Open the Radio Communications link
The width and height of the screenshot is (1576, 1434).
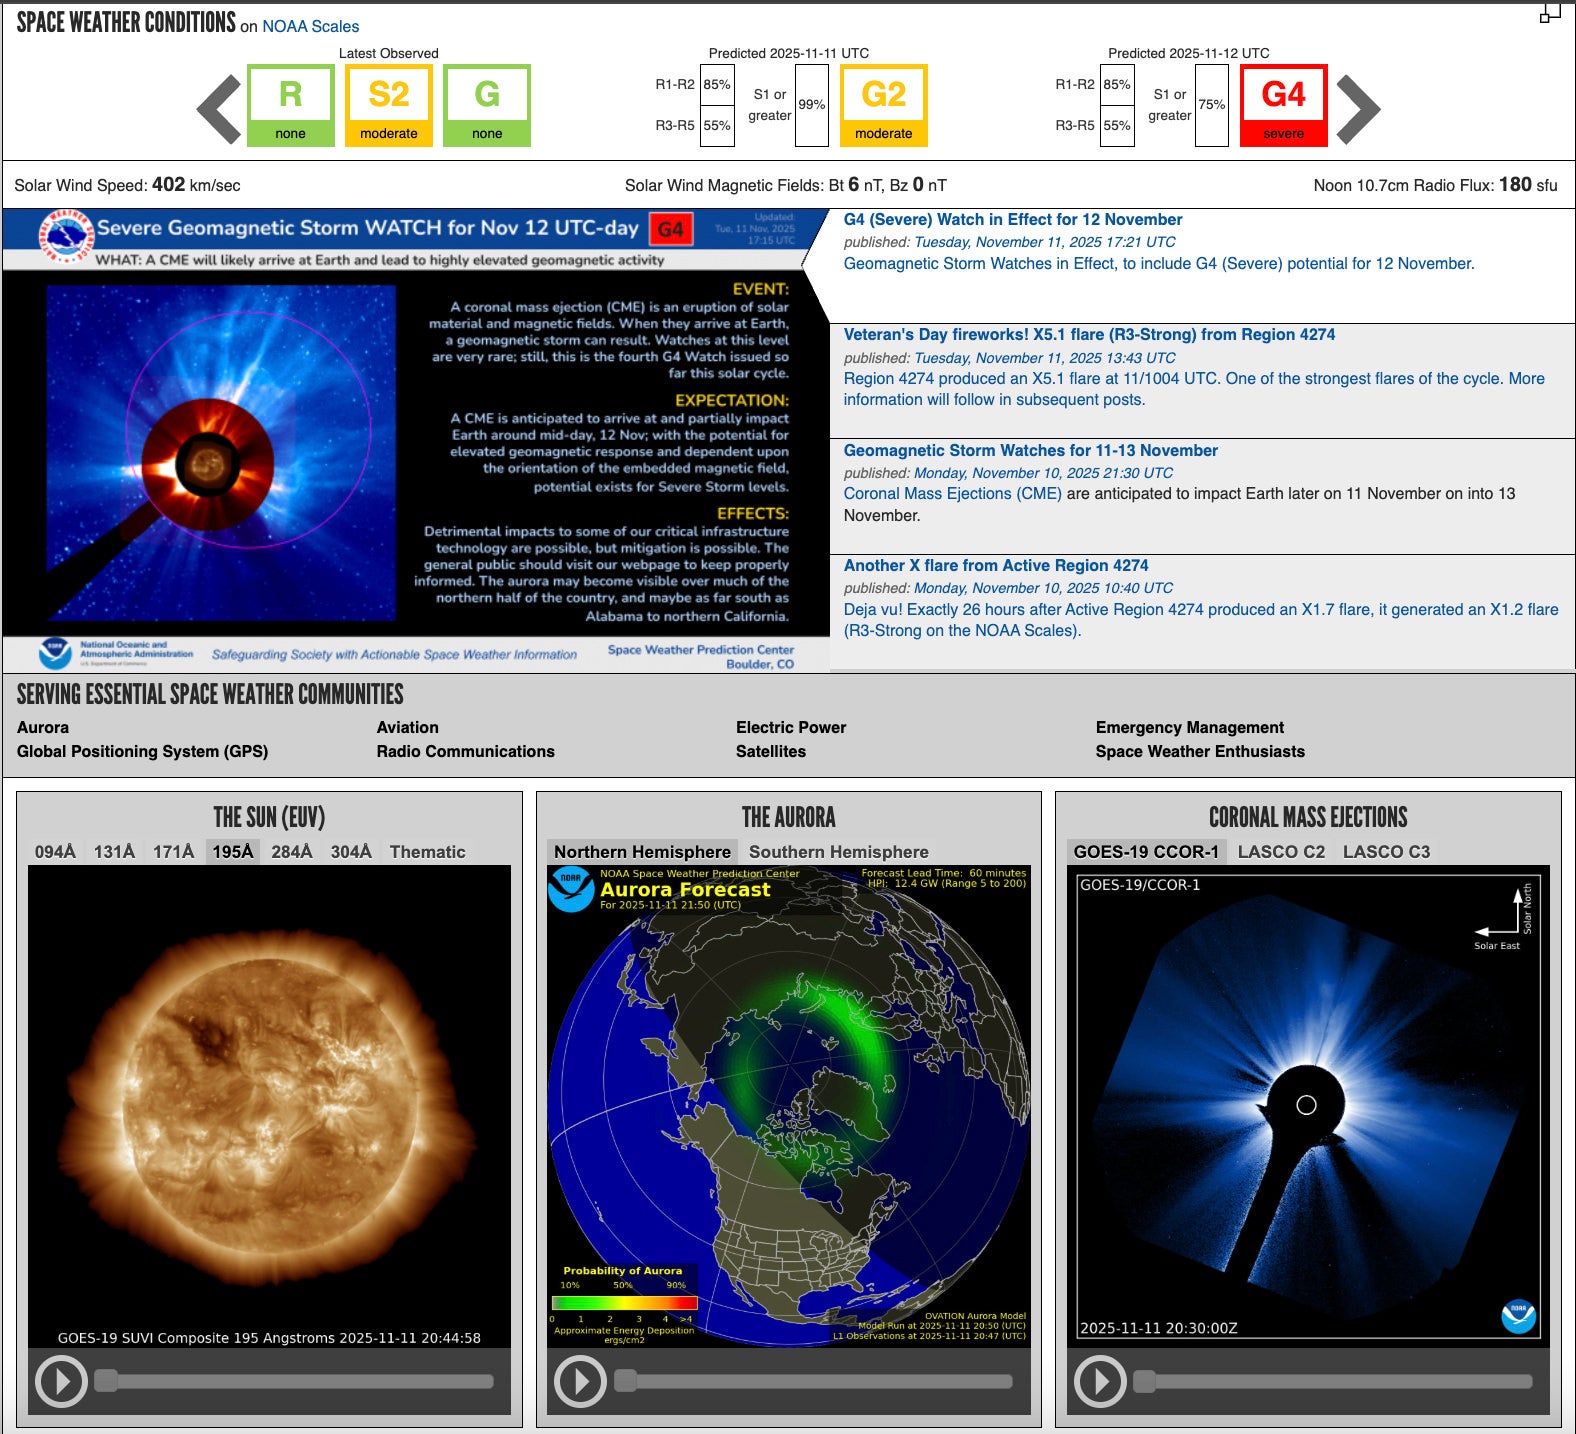pyautogui.click(x=466, y=751)
